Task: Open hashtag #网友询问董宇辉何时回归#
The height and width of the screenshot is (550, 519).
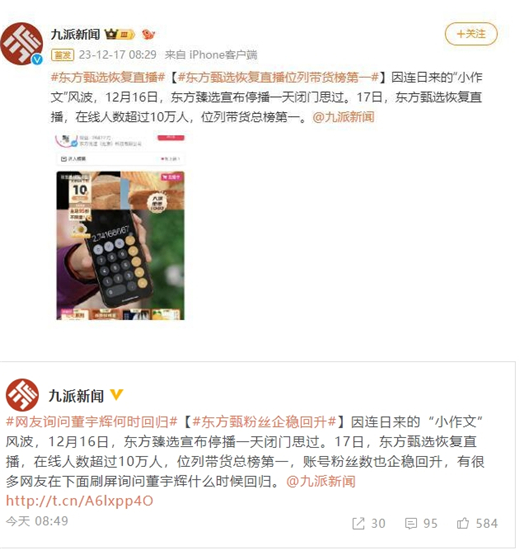Action: pos(92,422)
